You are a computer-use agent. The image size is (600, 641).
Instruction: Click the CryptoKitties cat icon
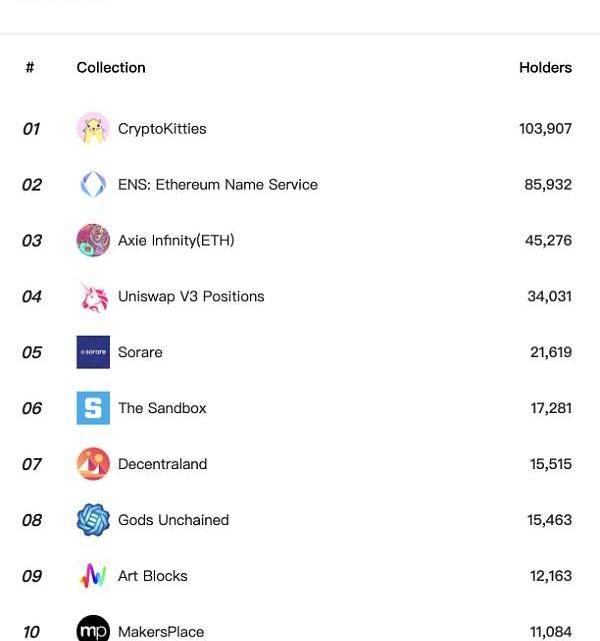pyautogui.click(x=93, y=129)
